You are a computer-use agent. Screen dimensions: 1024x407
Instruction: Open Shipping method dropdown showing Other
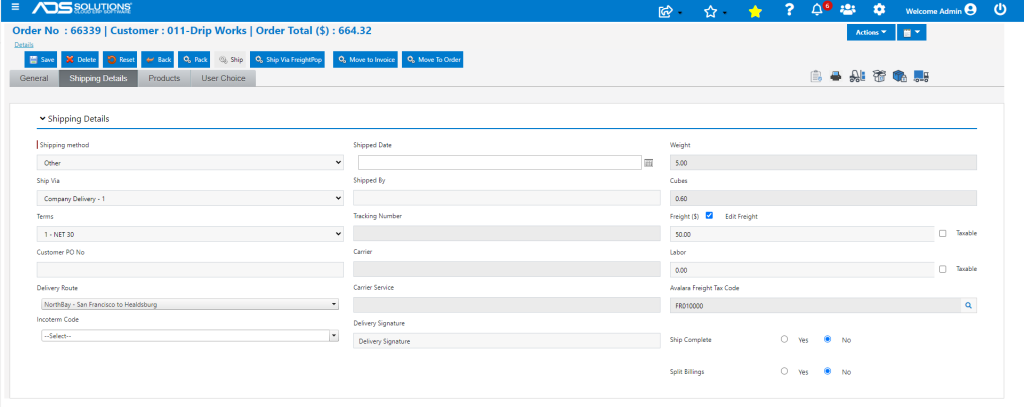click(x=191, y=163)
